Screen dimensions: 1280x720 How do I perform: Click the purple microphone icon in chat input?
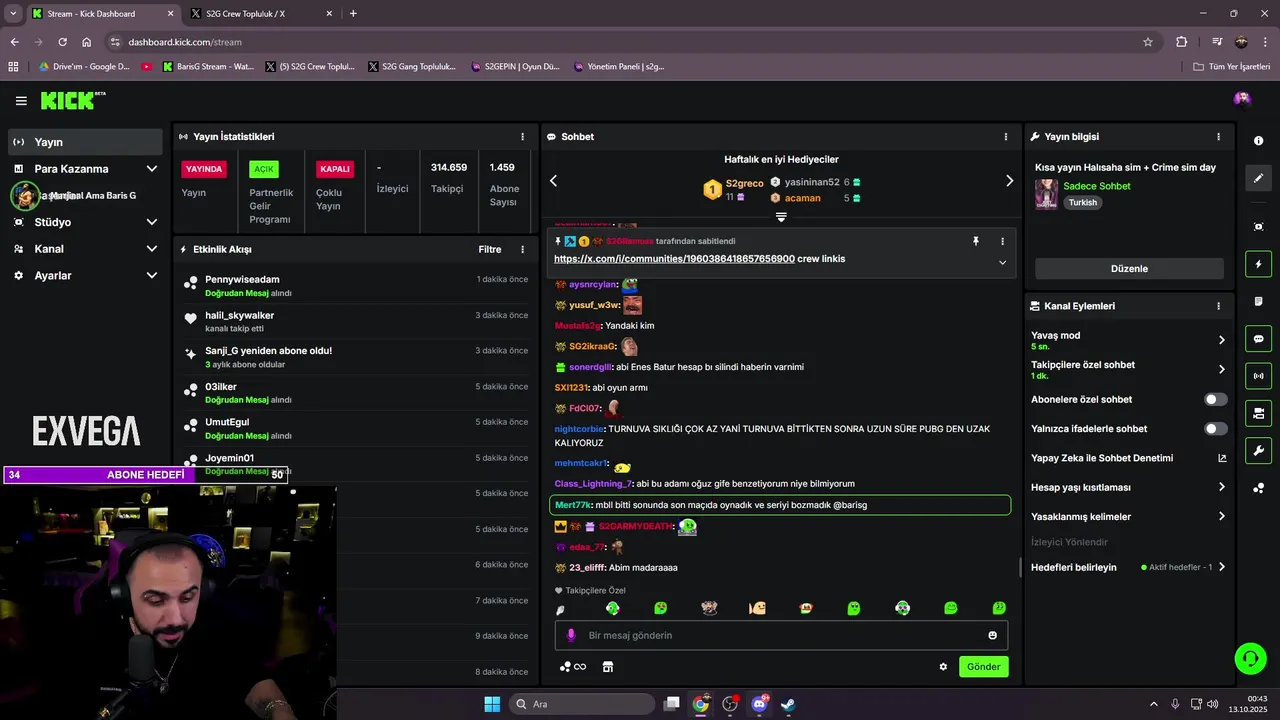(x=571, y=635)
